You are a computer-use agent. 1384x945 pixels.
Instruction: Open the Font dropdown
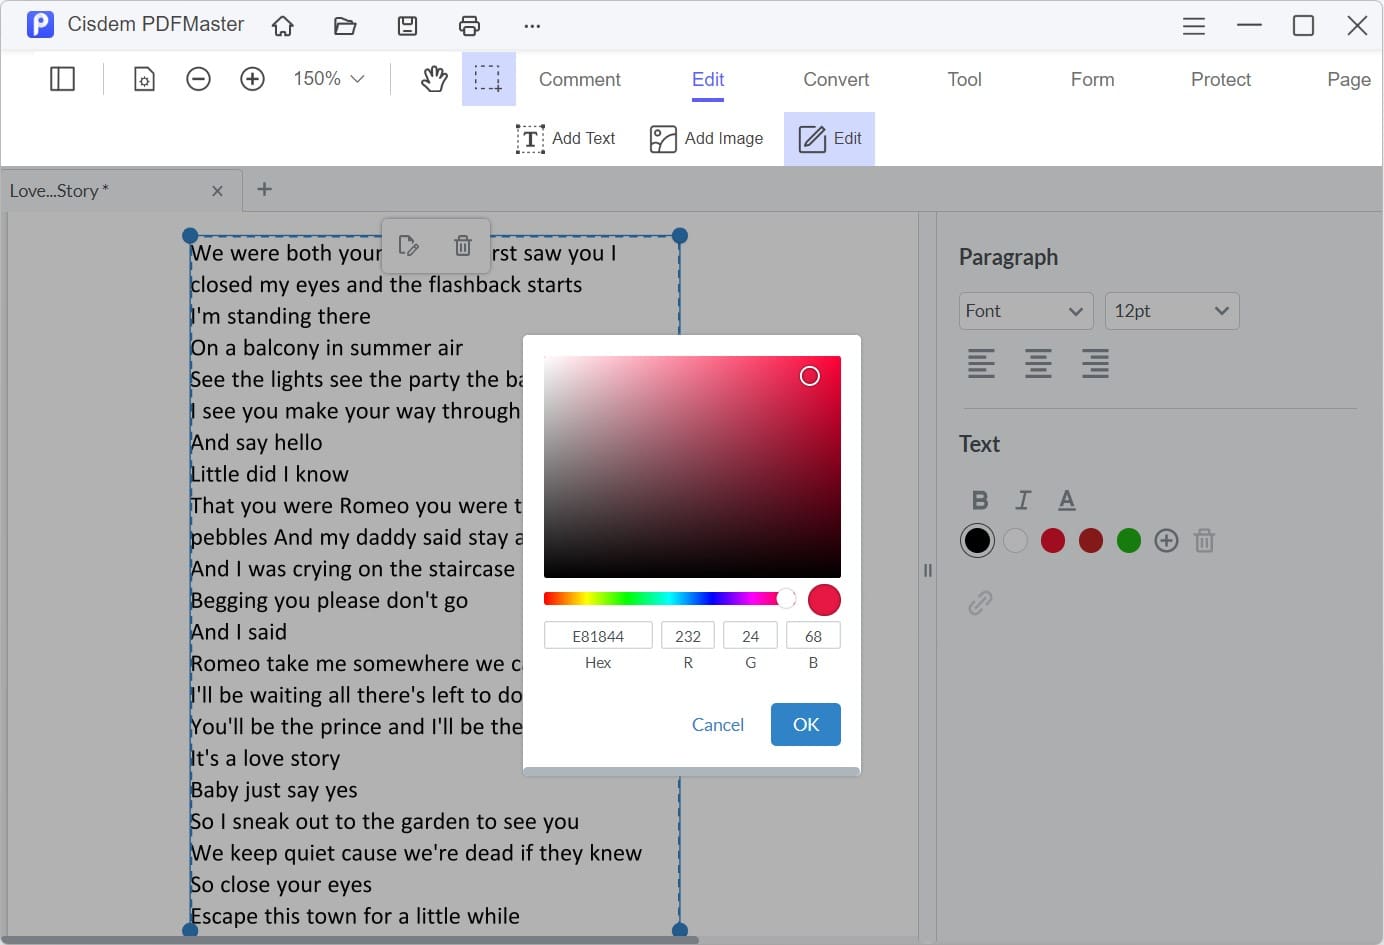(1025, 311)
